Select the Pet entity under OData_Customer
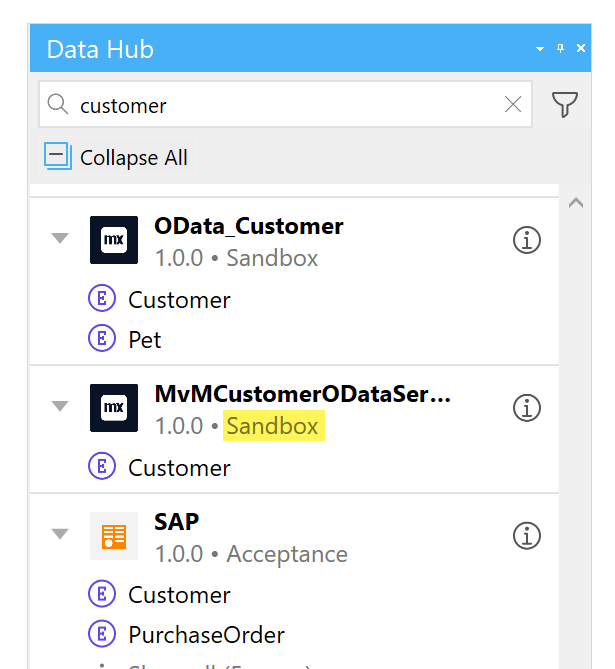 [145, 339]
